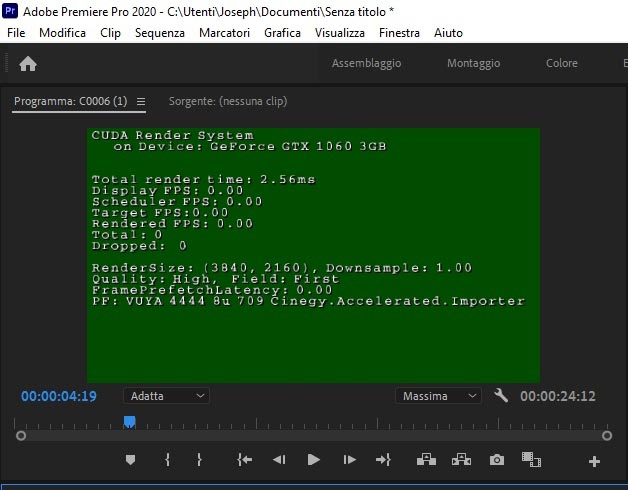Open the Adatta zoom level dropdown
Viewport: 628px width, 490px height.
tap(166, 396)
